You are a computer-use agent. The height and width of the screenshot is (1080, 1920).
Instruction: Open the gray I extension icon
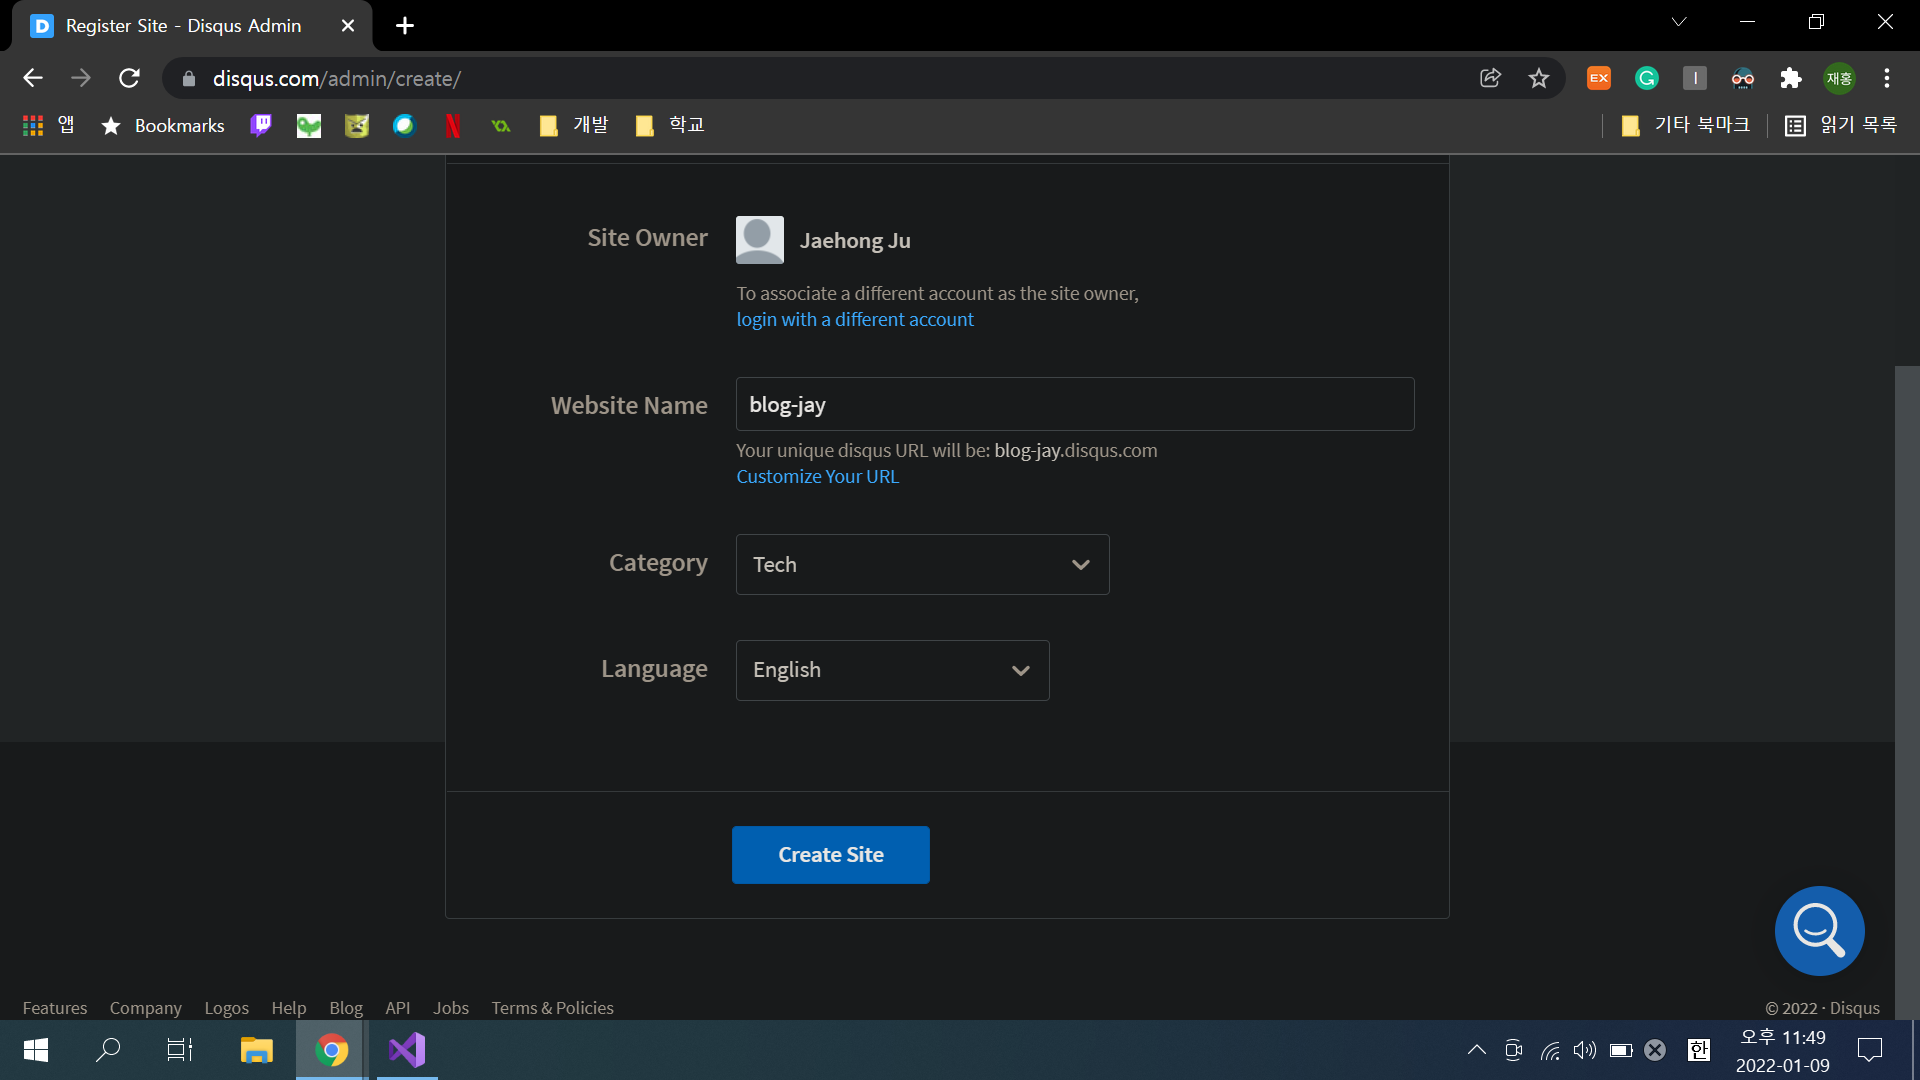pos(1695,78)
